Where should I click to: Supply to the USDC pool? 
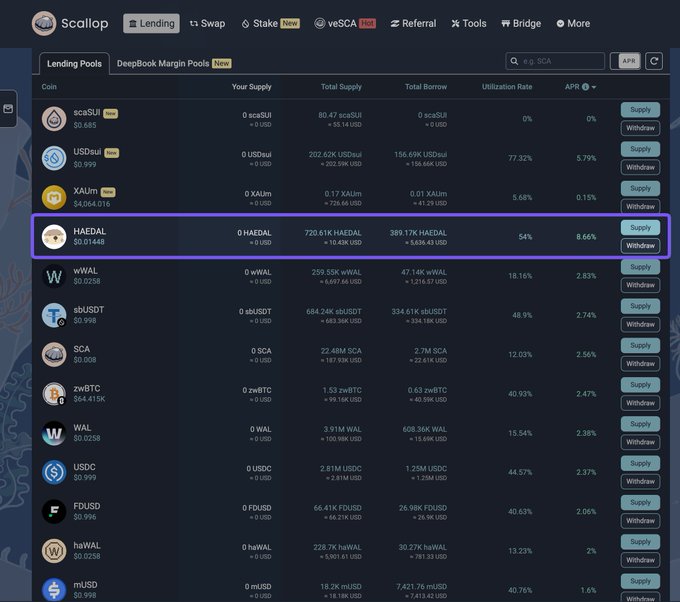(x=640, y=463)
